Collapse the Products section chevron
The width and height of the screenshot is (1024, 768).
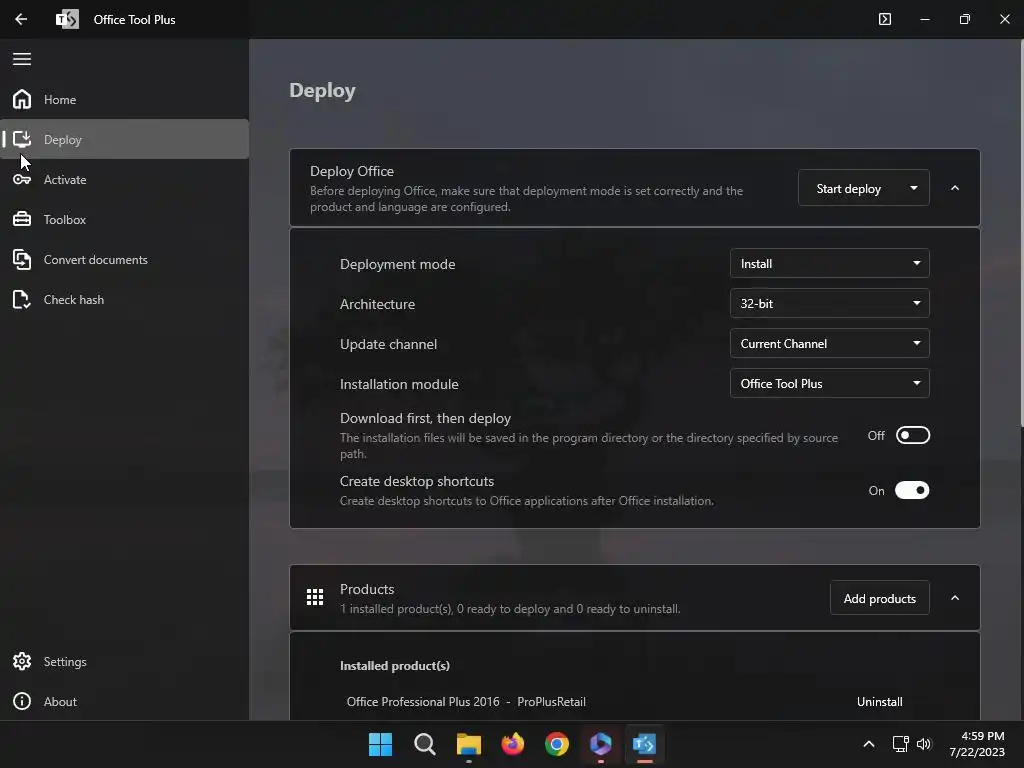(x=955, y=598)
